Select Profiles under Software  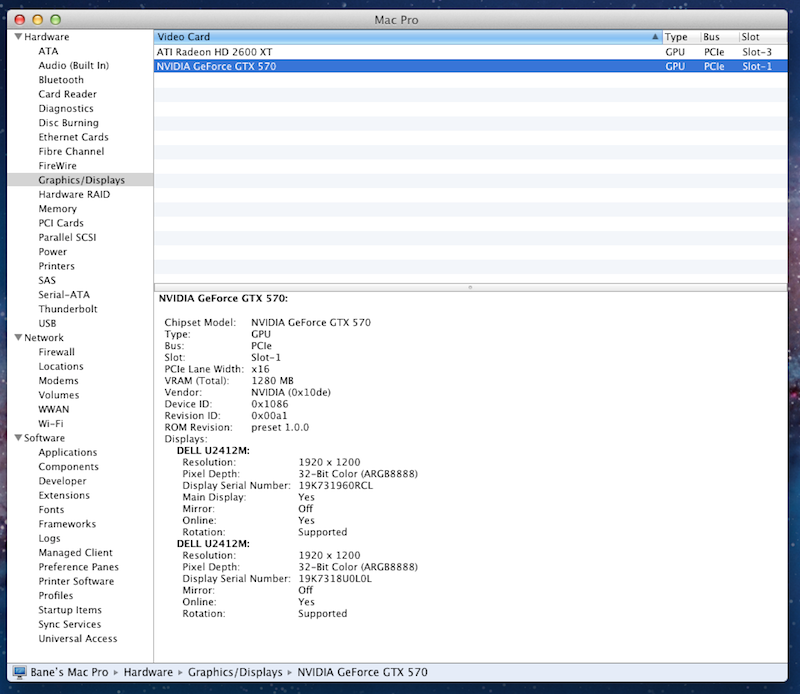[56, 594]
